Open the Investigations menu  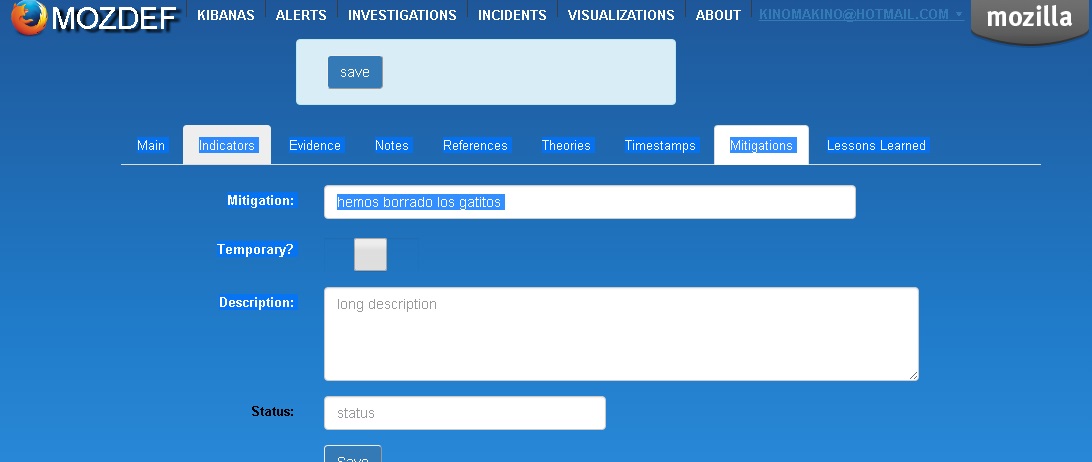click(402, 15)
